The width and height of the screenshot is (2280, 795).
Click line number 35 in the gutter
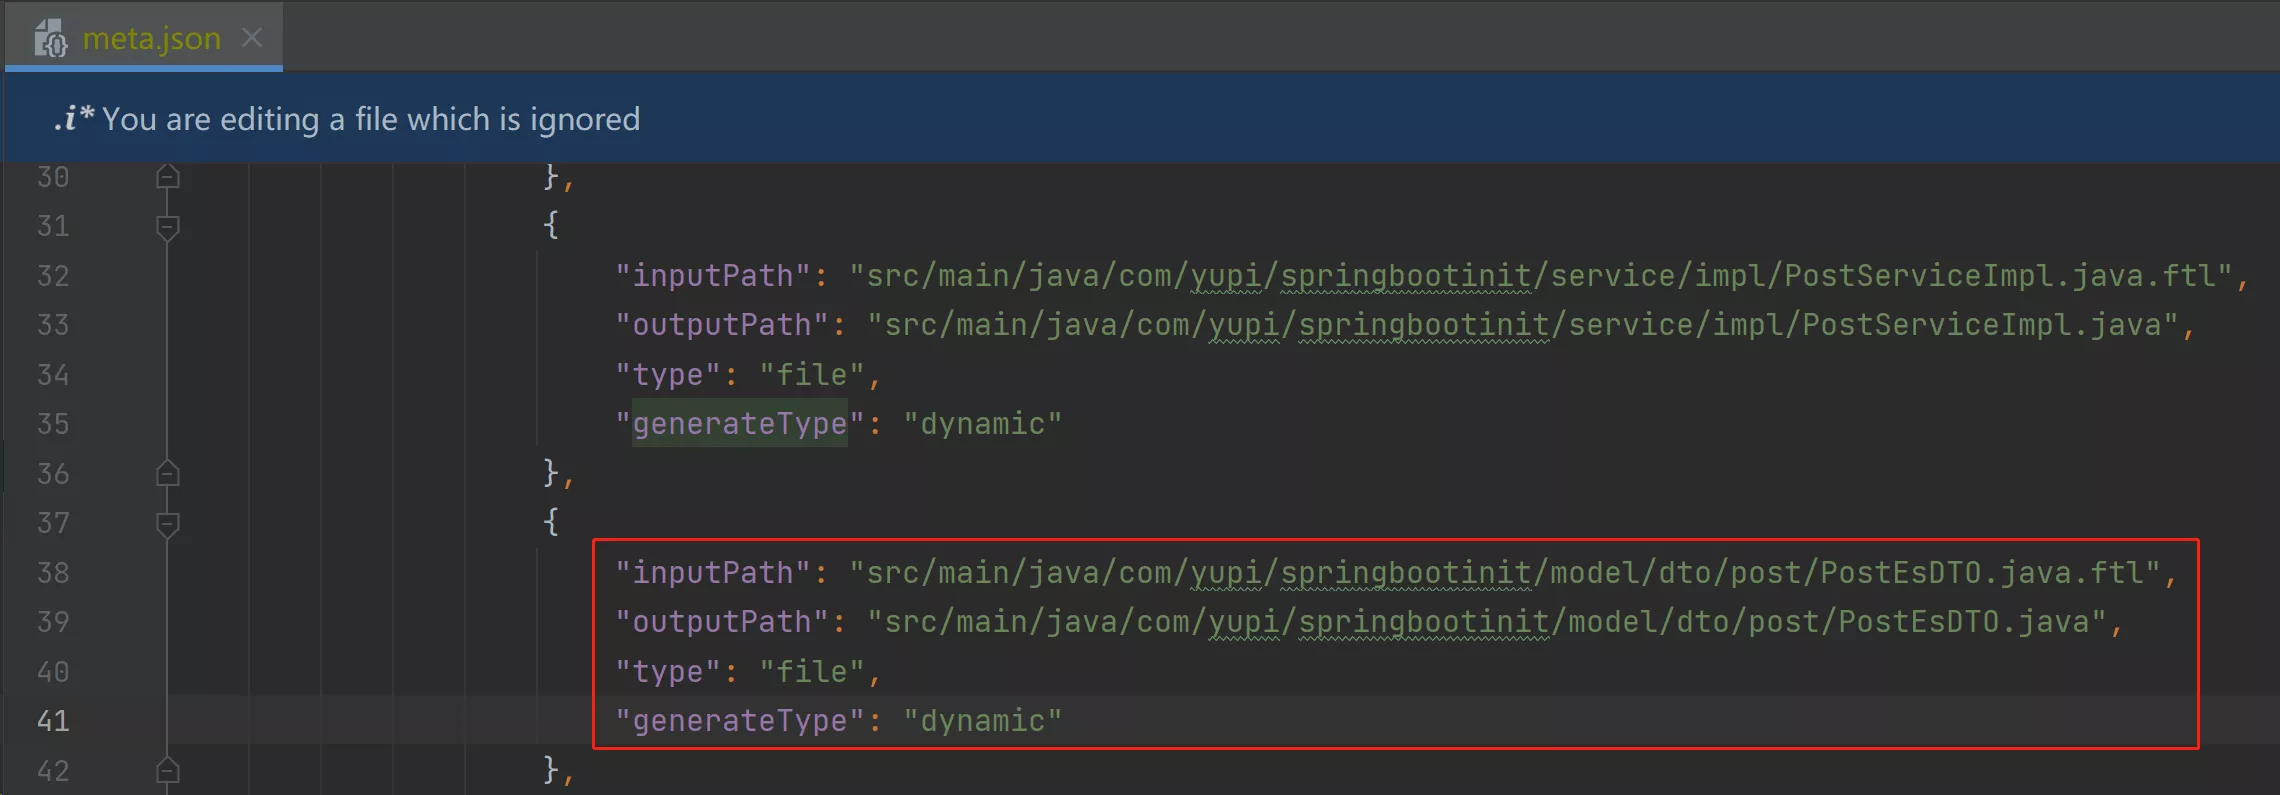point(53,424)
